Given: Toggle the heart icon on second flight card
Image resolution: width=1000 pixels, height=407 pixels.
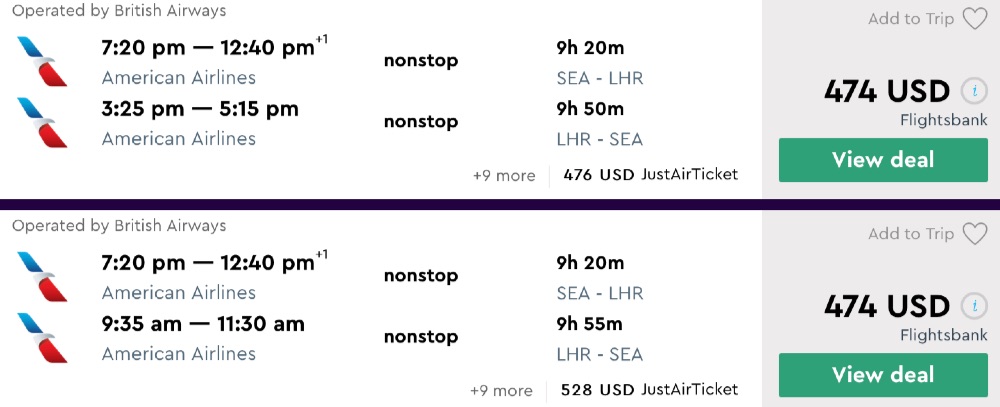Looking at the screenshot, I should tap(974, 234).
